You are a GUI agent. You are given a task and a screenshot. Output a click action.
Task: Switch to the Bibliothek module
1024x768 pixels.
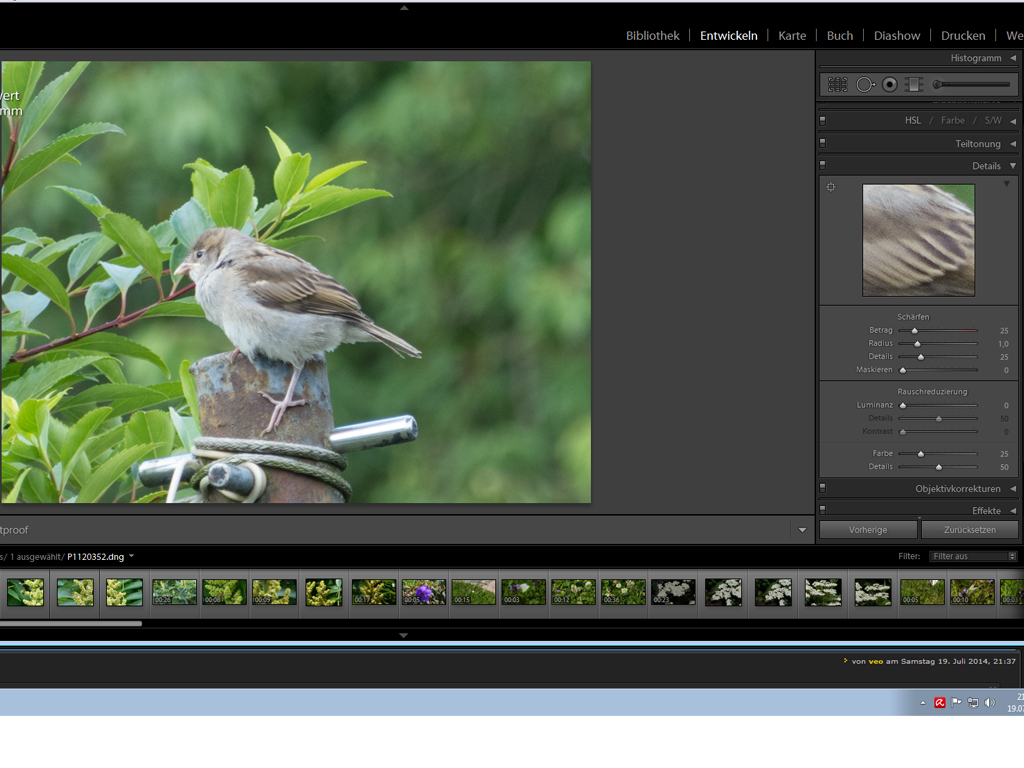point(652,36)
